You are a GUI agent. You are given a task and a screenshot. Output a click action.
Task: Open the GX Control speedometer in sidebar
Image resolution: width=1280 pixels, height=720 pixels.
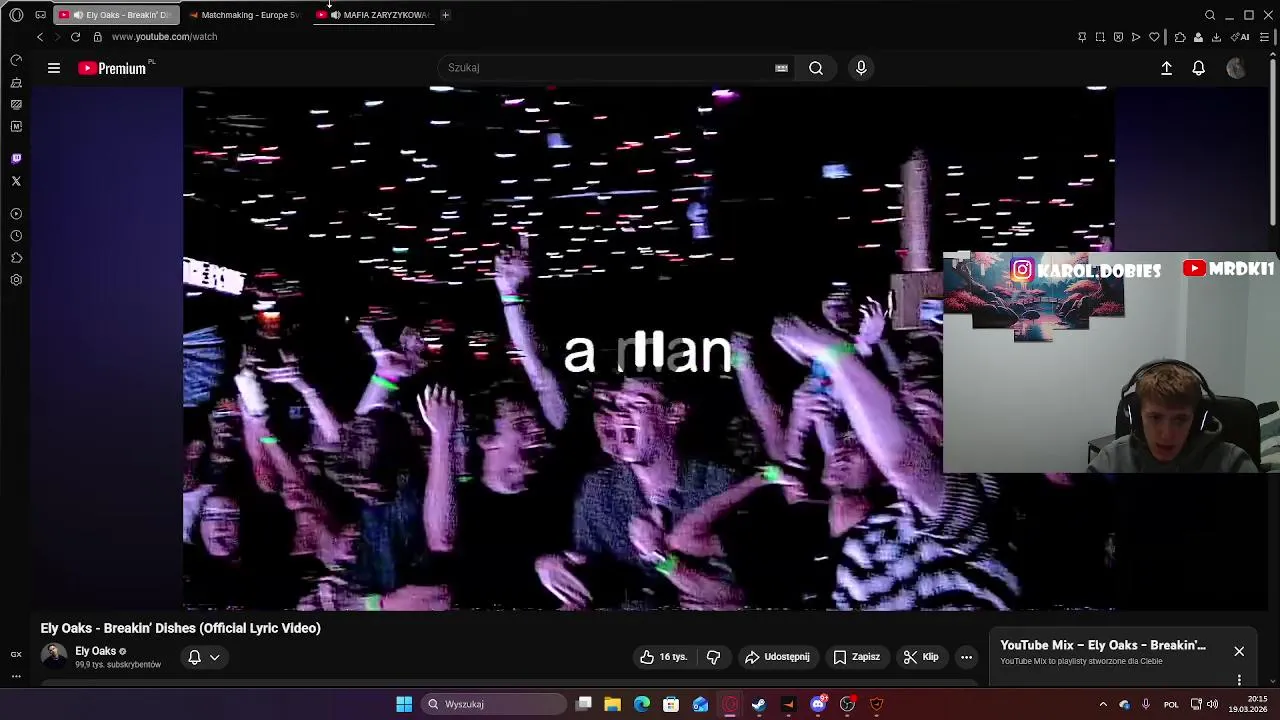(x=16, y=61)
